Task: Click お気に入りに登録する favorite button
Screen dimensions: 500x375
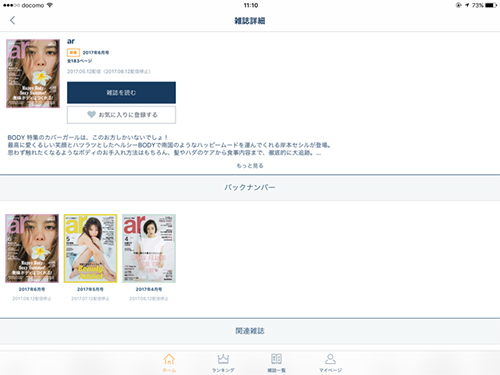Action: [x=121, y=115]
